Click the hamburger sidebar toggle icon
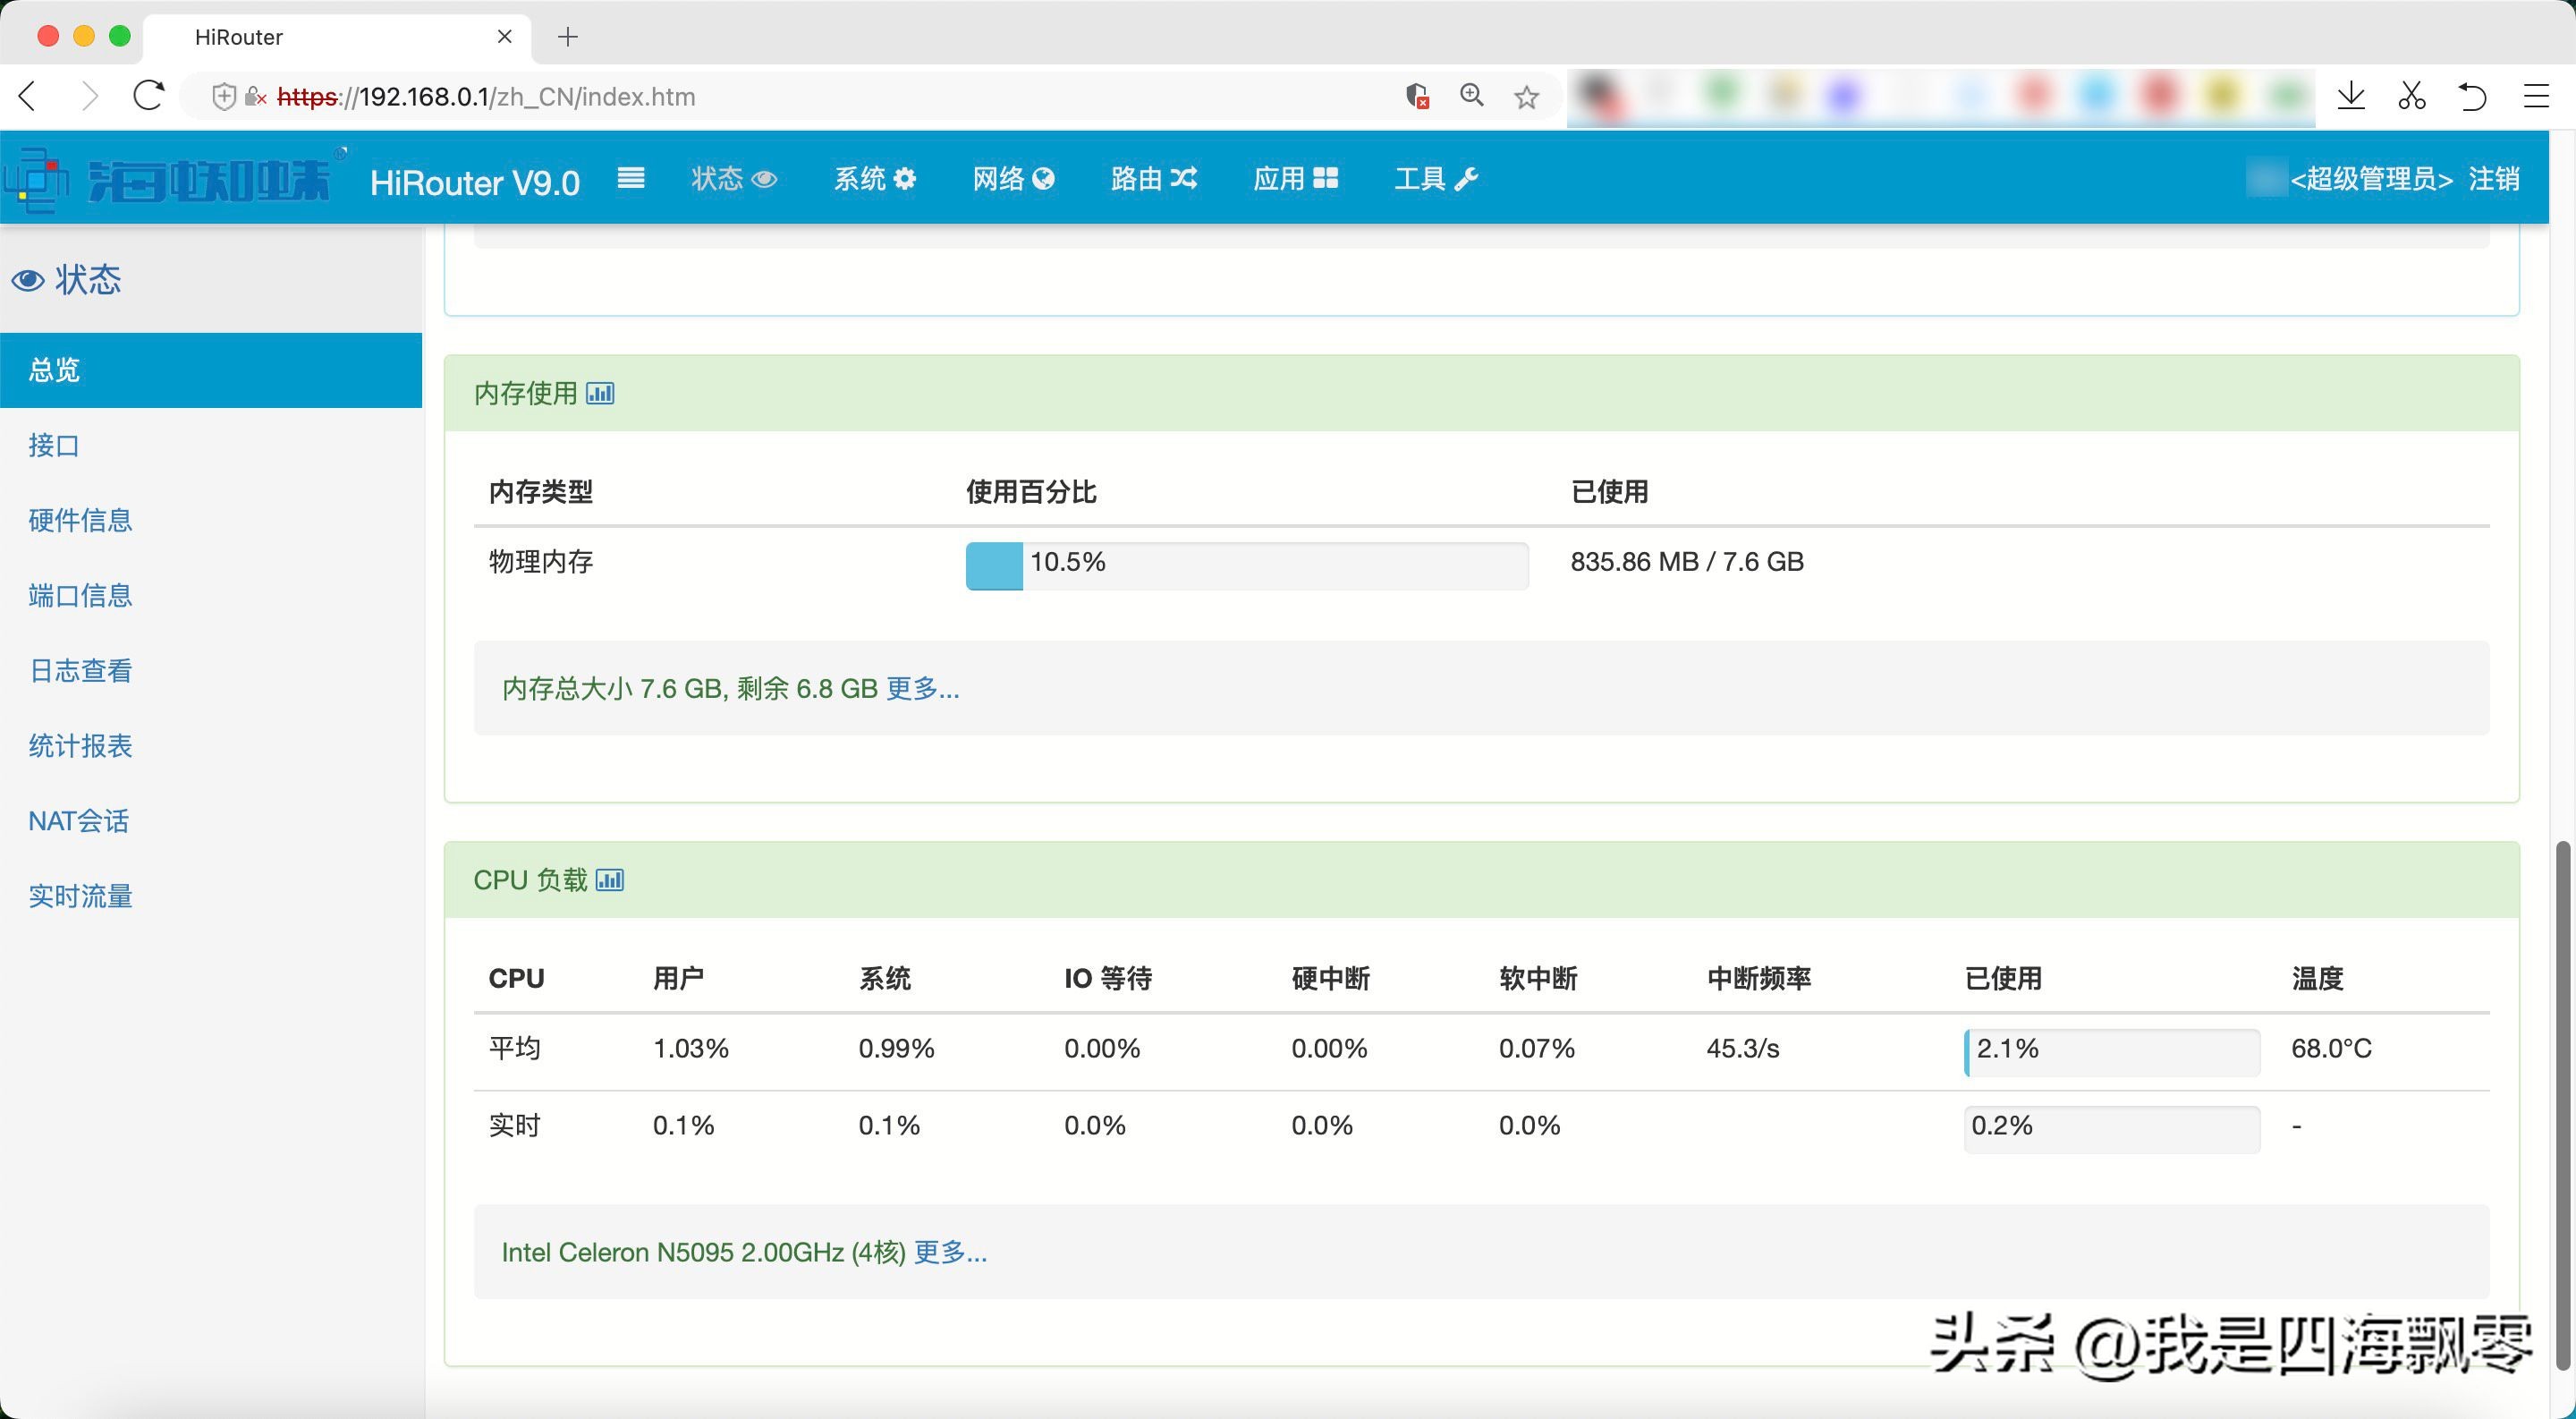 [630, 179]
